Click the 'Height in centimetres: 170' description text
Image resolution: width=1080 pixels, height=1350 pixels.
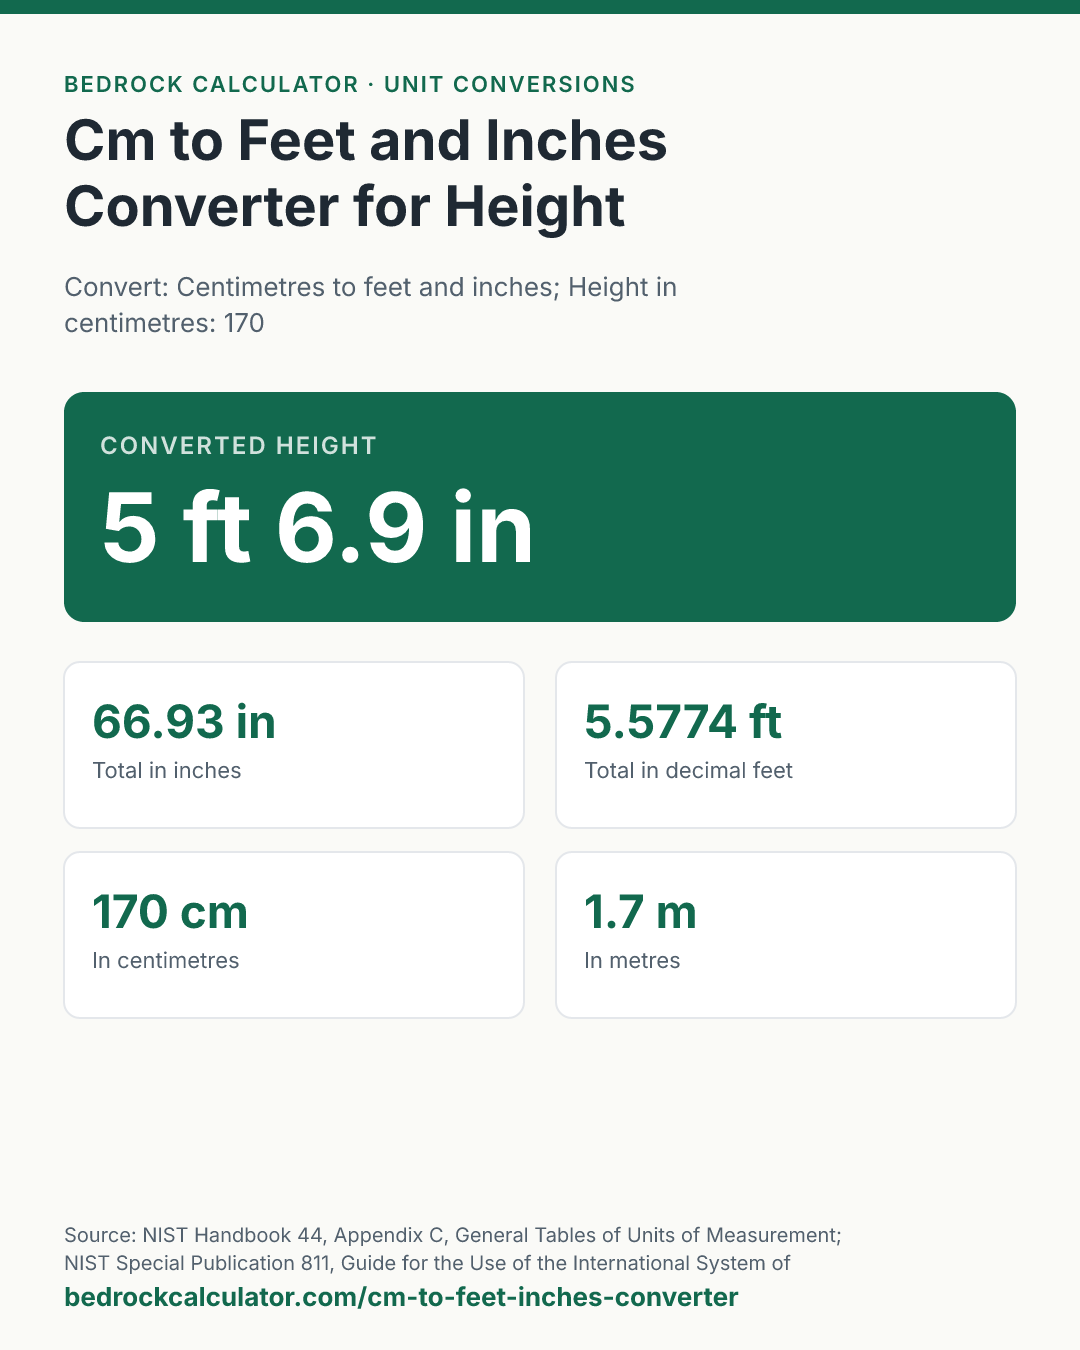coord(370,305)
